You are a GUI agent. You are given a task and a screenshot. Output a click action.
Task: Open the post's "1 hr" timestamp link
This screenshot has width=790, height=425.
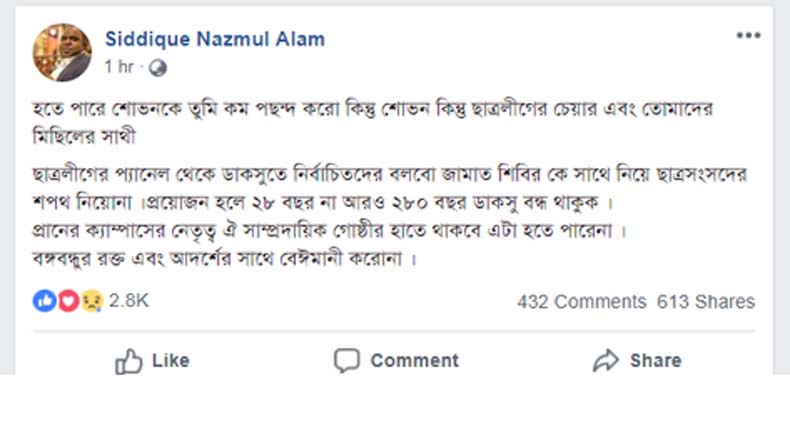point(121,68)
